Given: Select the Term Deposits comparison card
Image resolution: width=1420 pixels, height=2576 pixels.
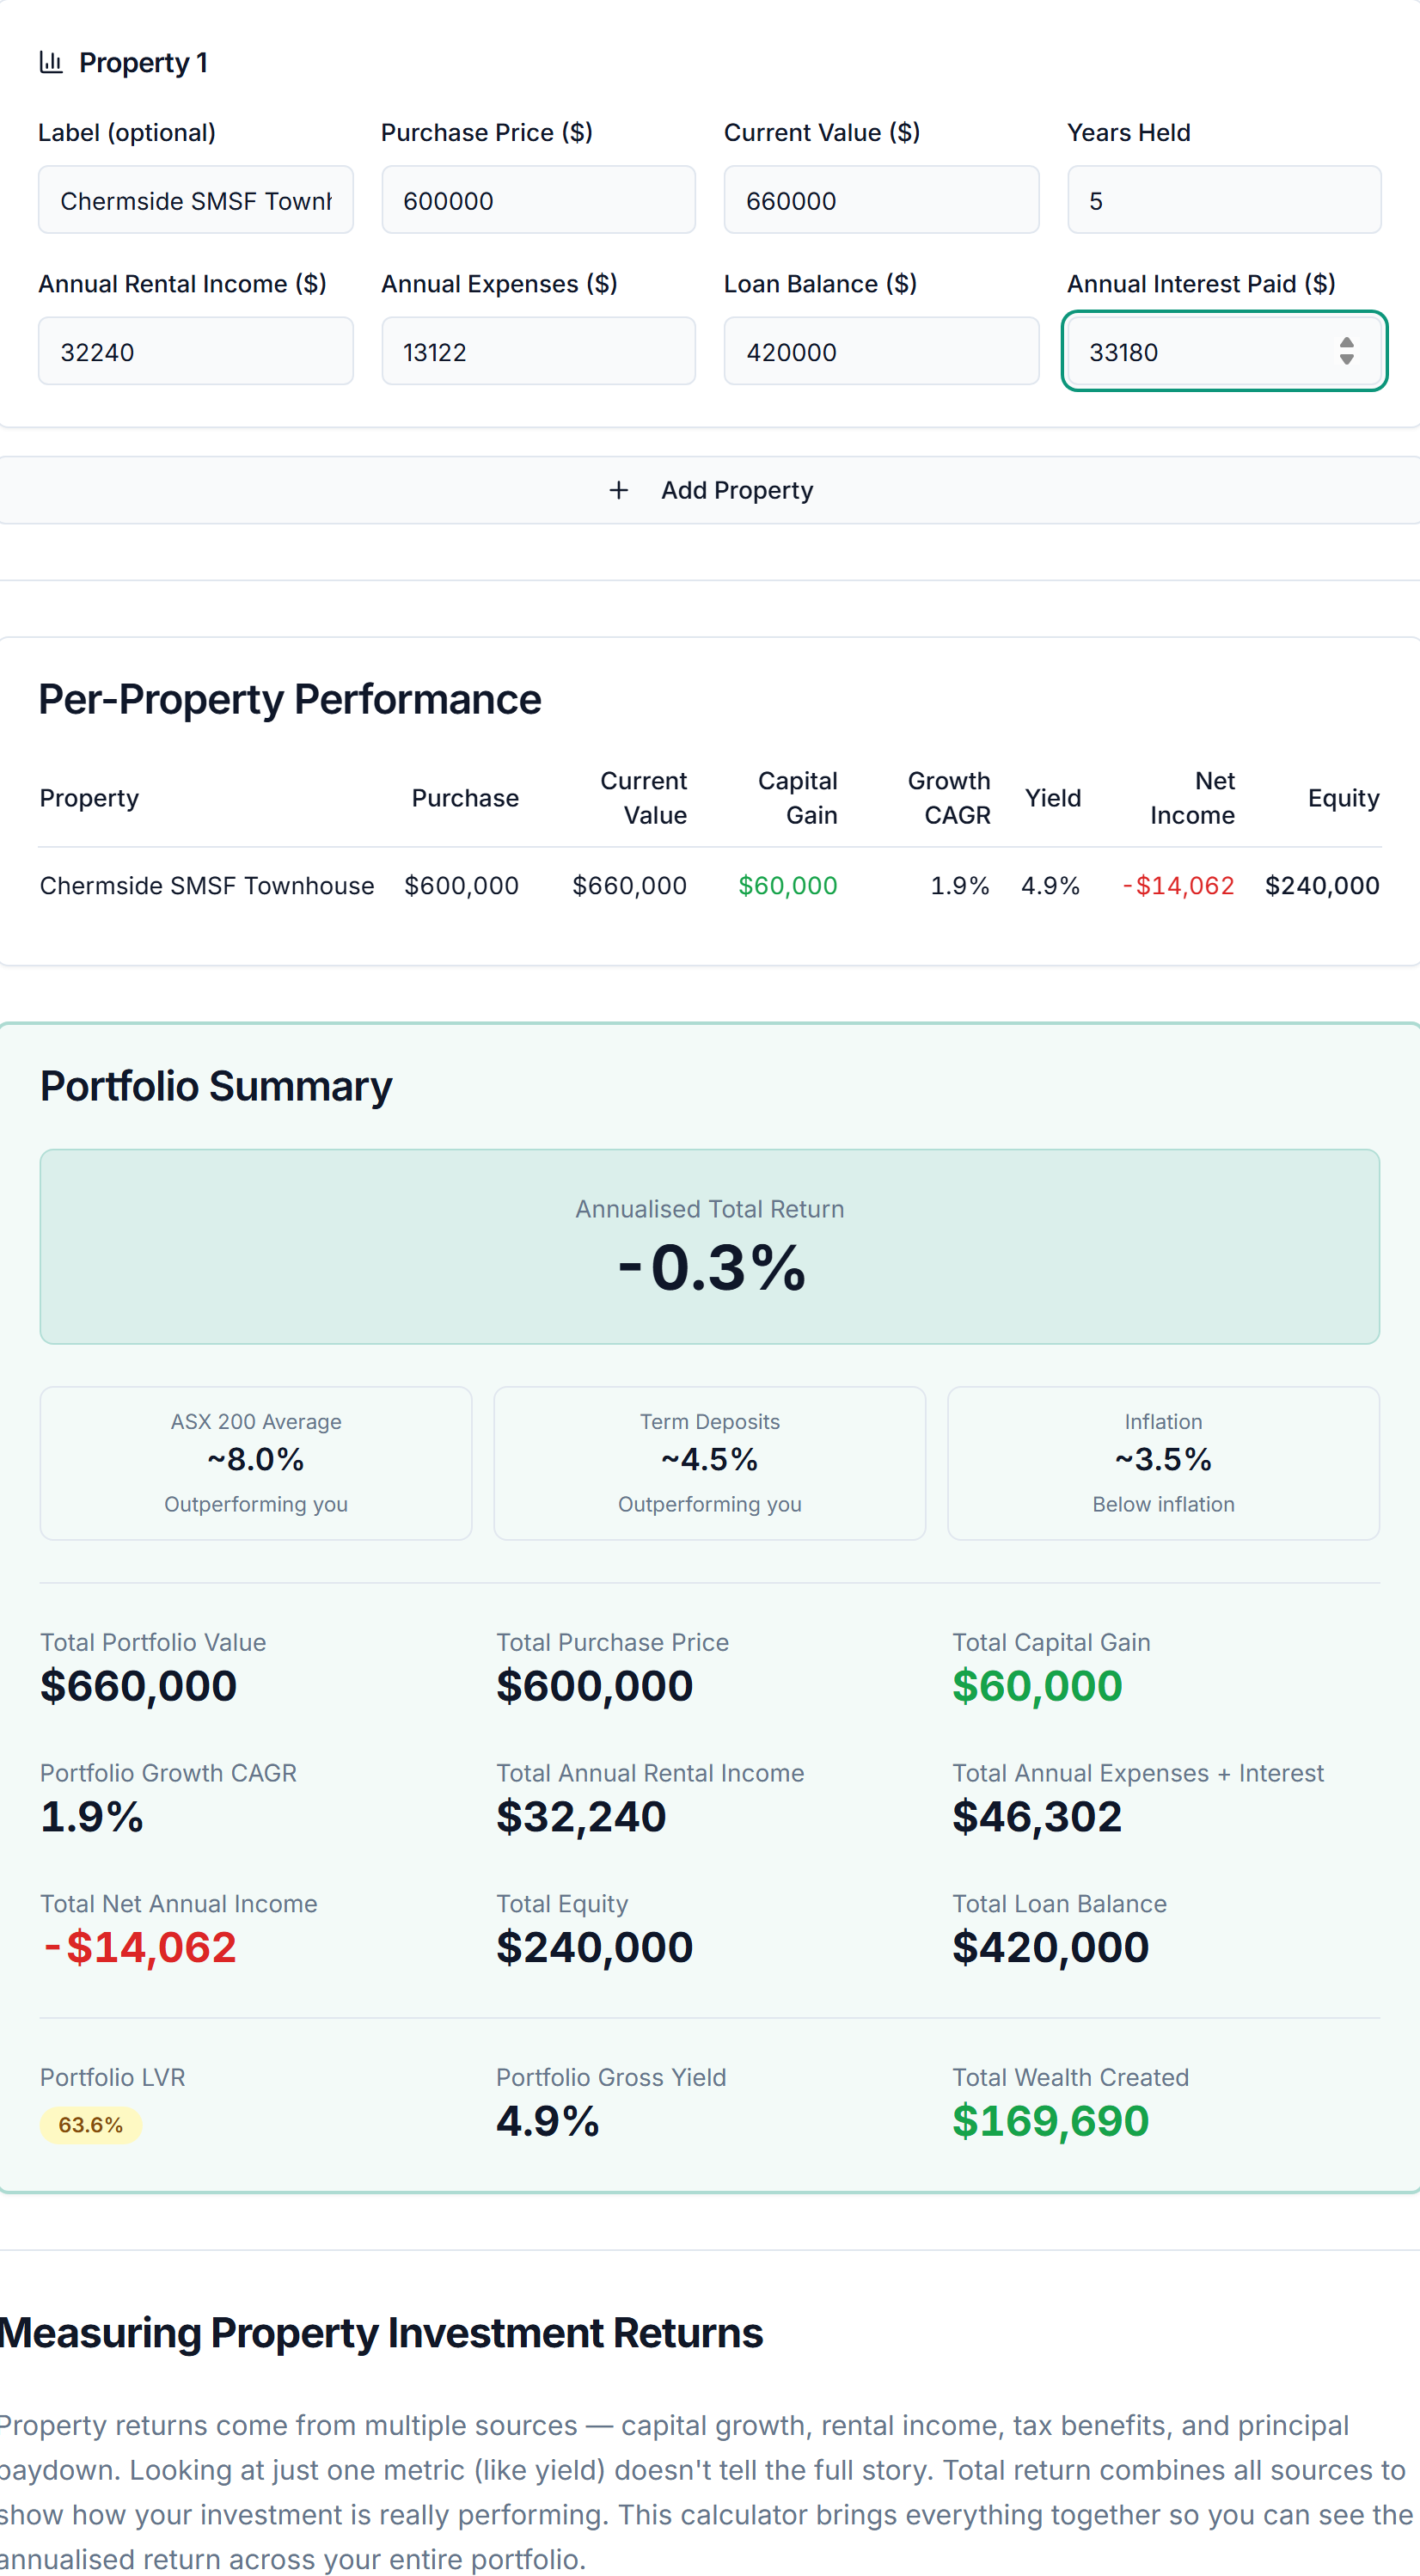Looking at the screenshot, I should tap(709, 1462).
